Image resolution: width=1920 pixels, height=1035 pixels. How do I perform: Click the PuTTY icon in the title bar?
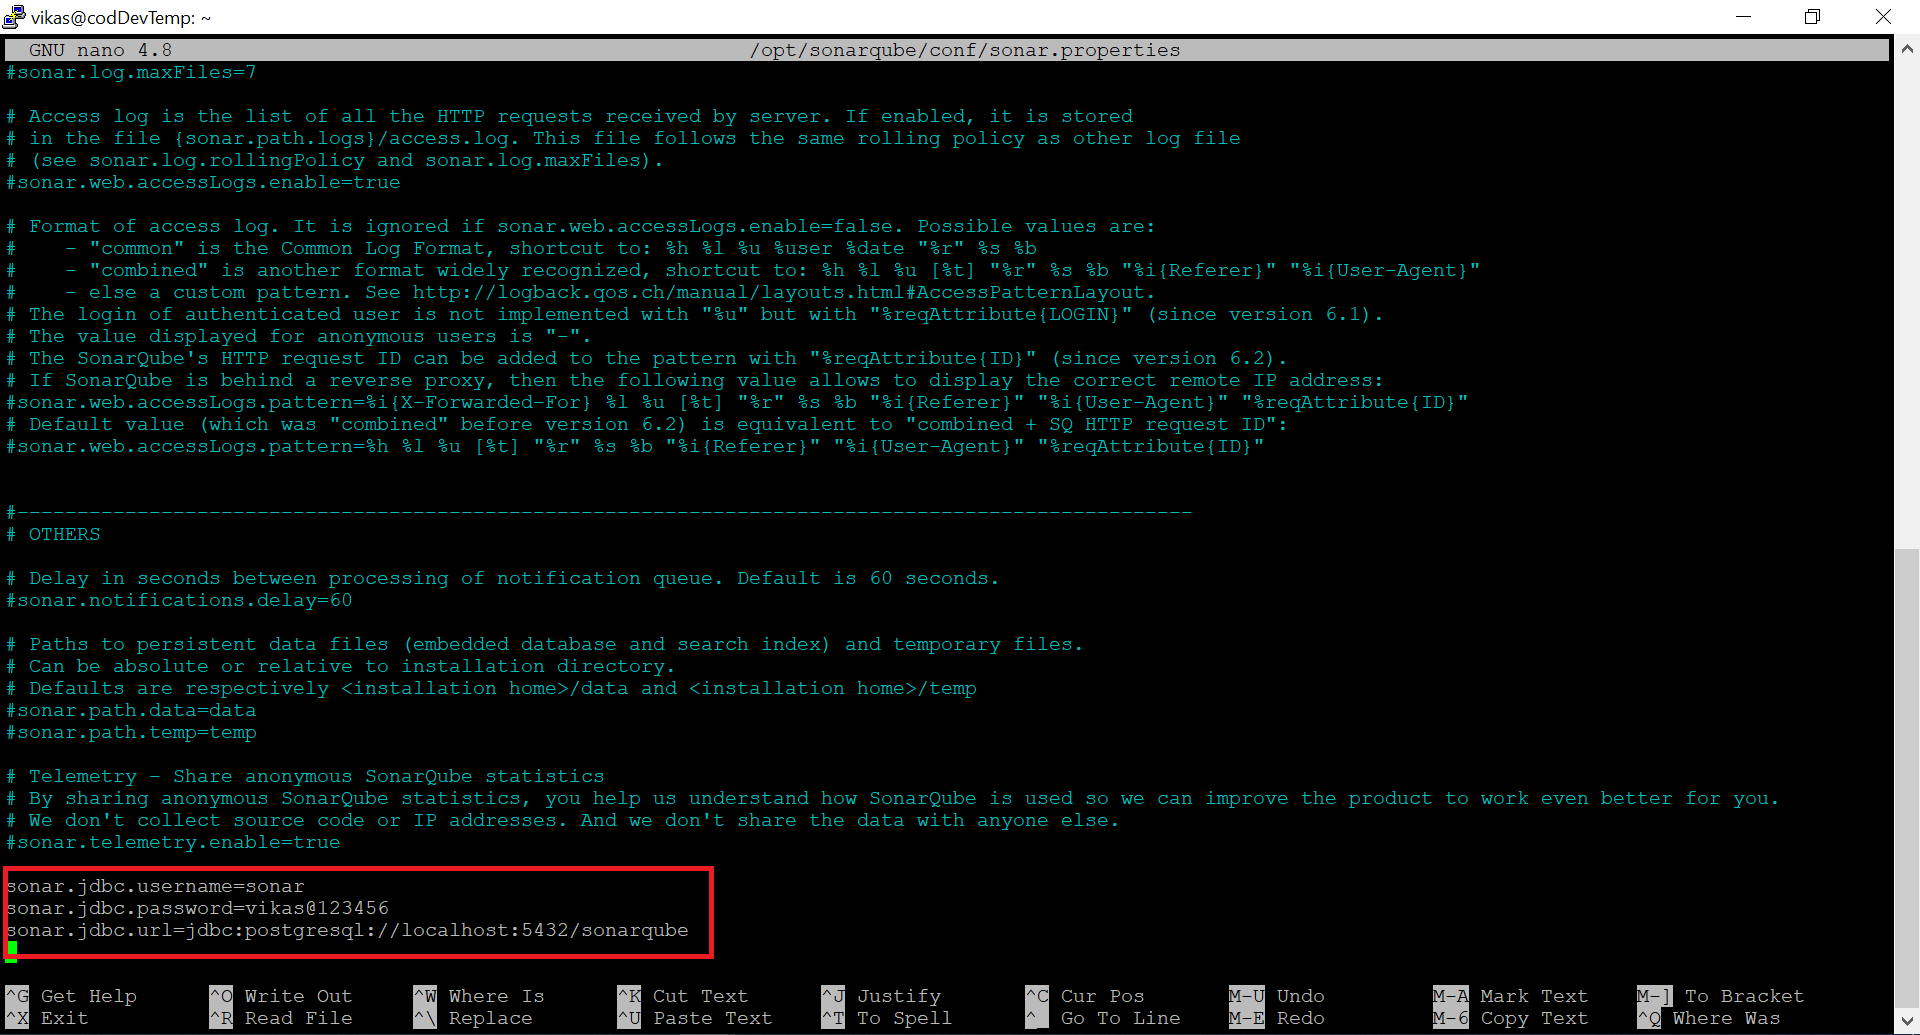14,17
